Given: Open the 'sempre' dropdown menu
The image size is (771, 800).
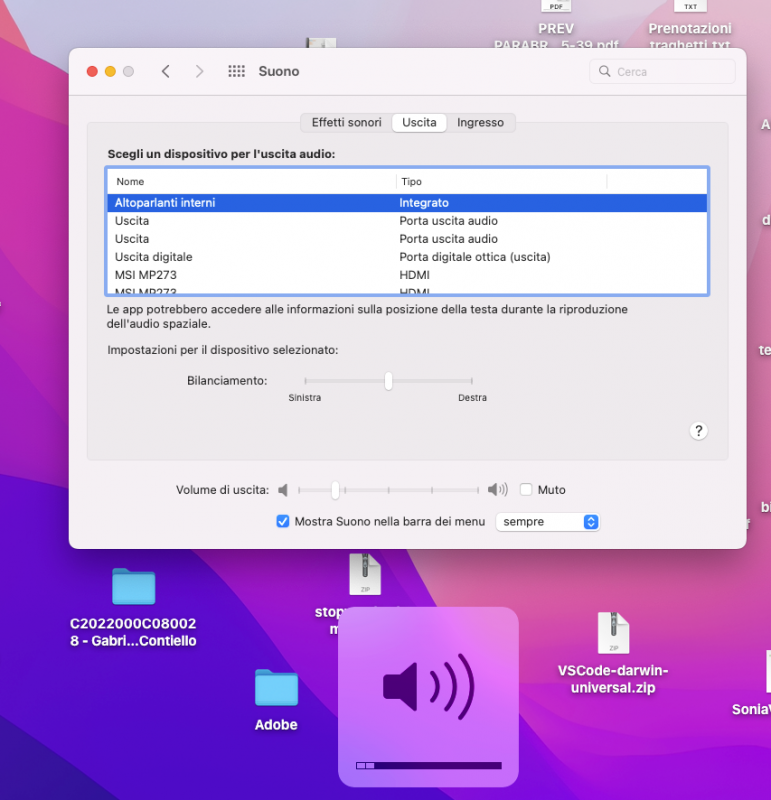Looking at the screenshot, I should click(x=548, y=522).
